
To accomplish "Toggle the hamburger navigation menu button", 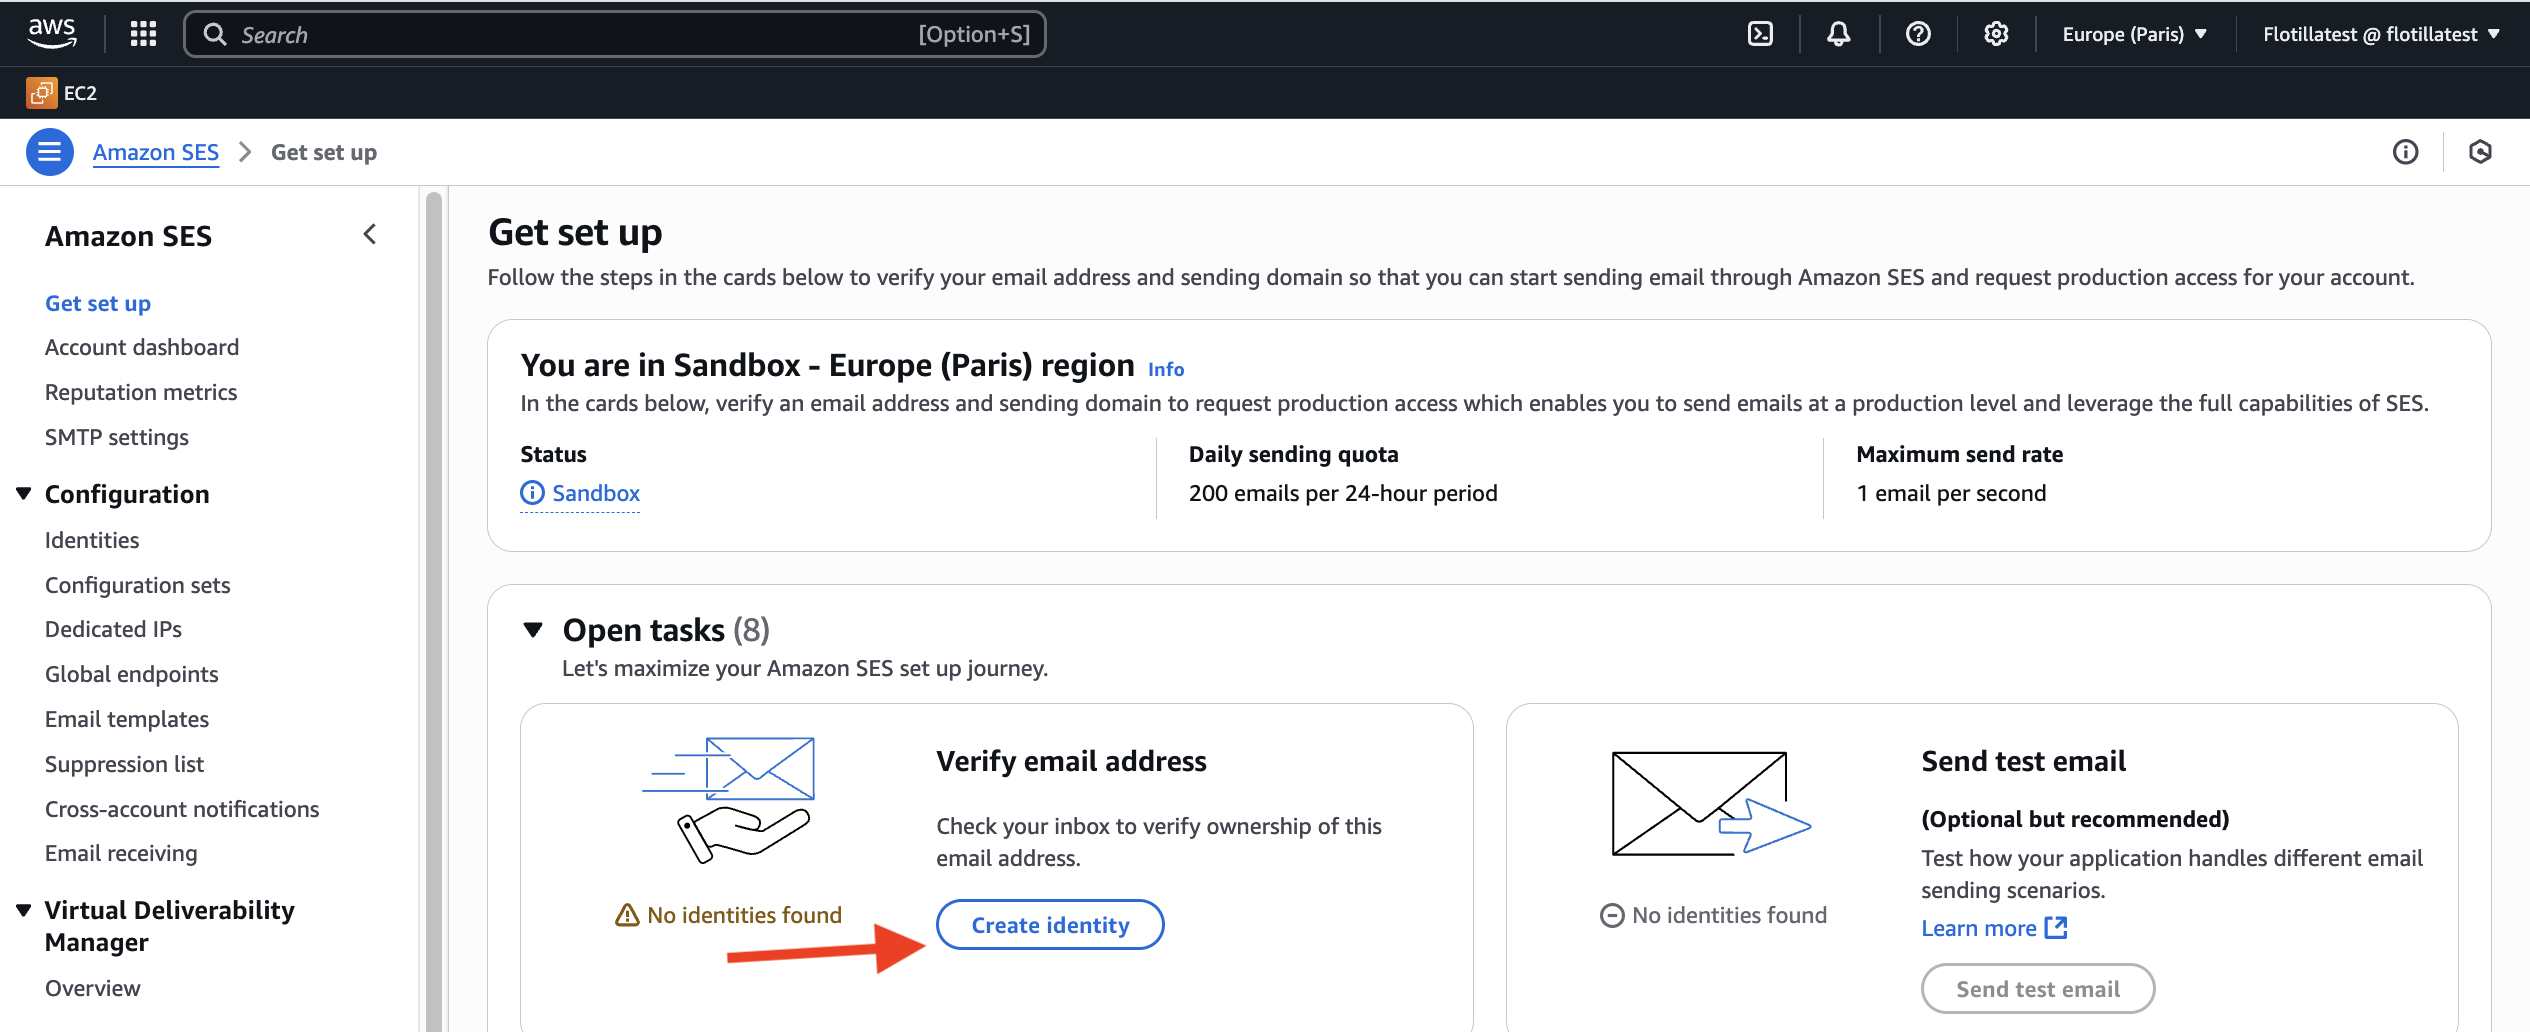I will [49, 152].
